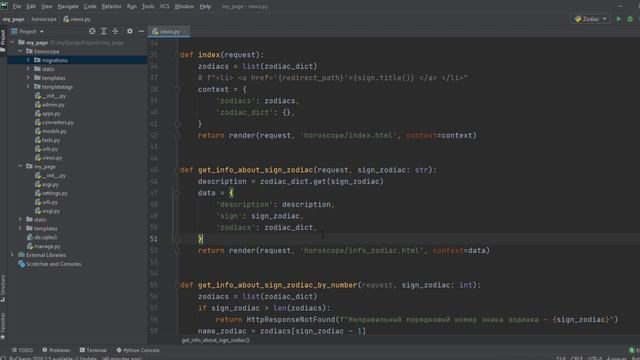This screenshot has height=360, width=640.
Task: Fold get_info_about_sign_zodiac_by_number function in gutter
Action: pos(178,285)
